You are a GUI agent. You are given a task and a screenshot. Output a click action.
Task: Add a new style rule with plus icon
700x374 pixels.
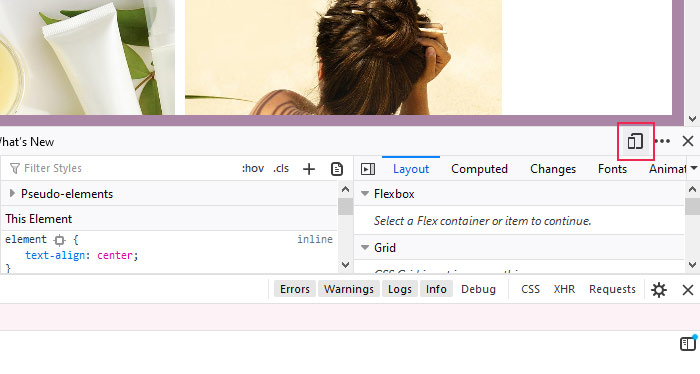click(309, 169)
